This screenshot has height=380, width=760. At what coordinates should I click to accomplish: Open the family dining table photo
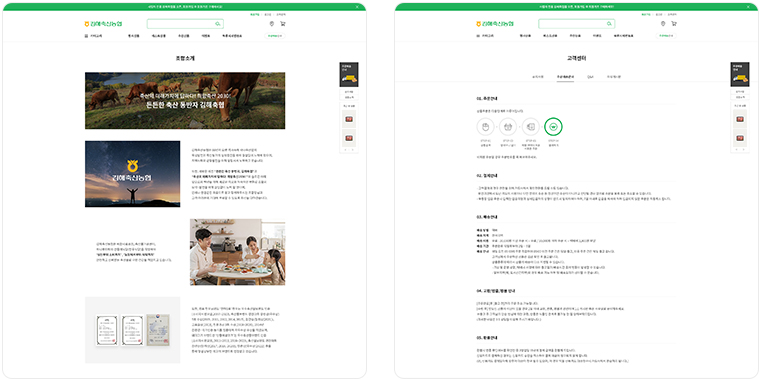(238, 252)
